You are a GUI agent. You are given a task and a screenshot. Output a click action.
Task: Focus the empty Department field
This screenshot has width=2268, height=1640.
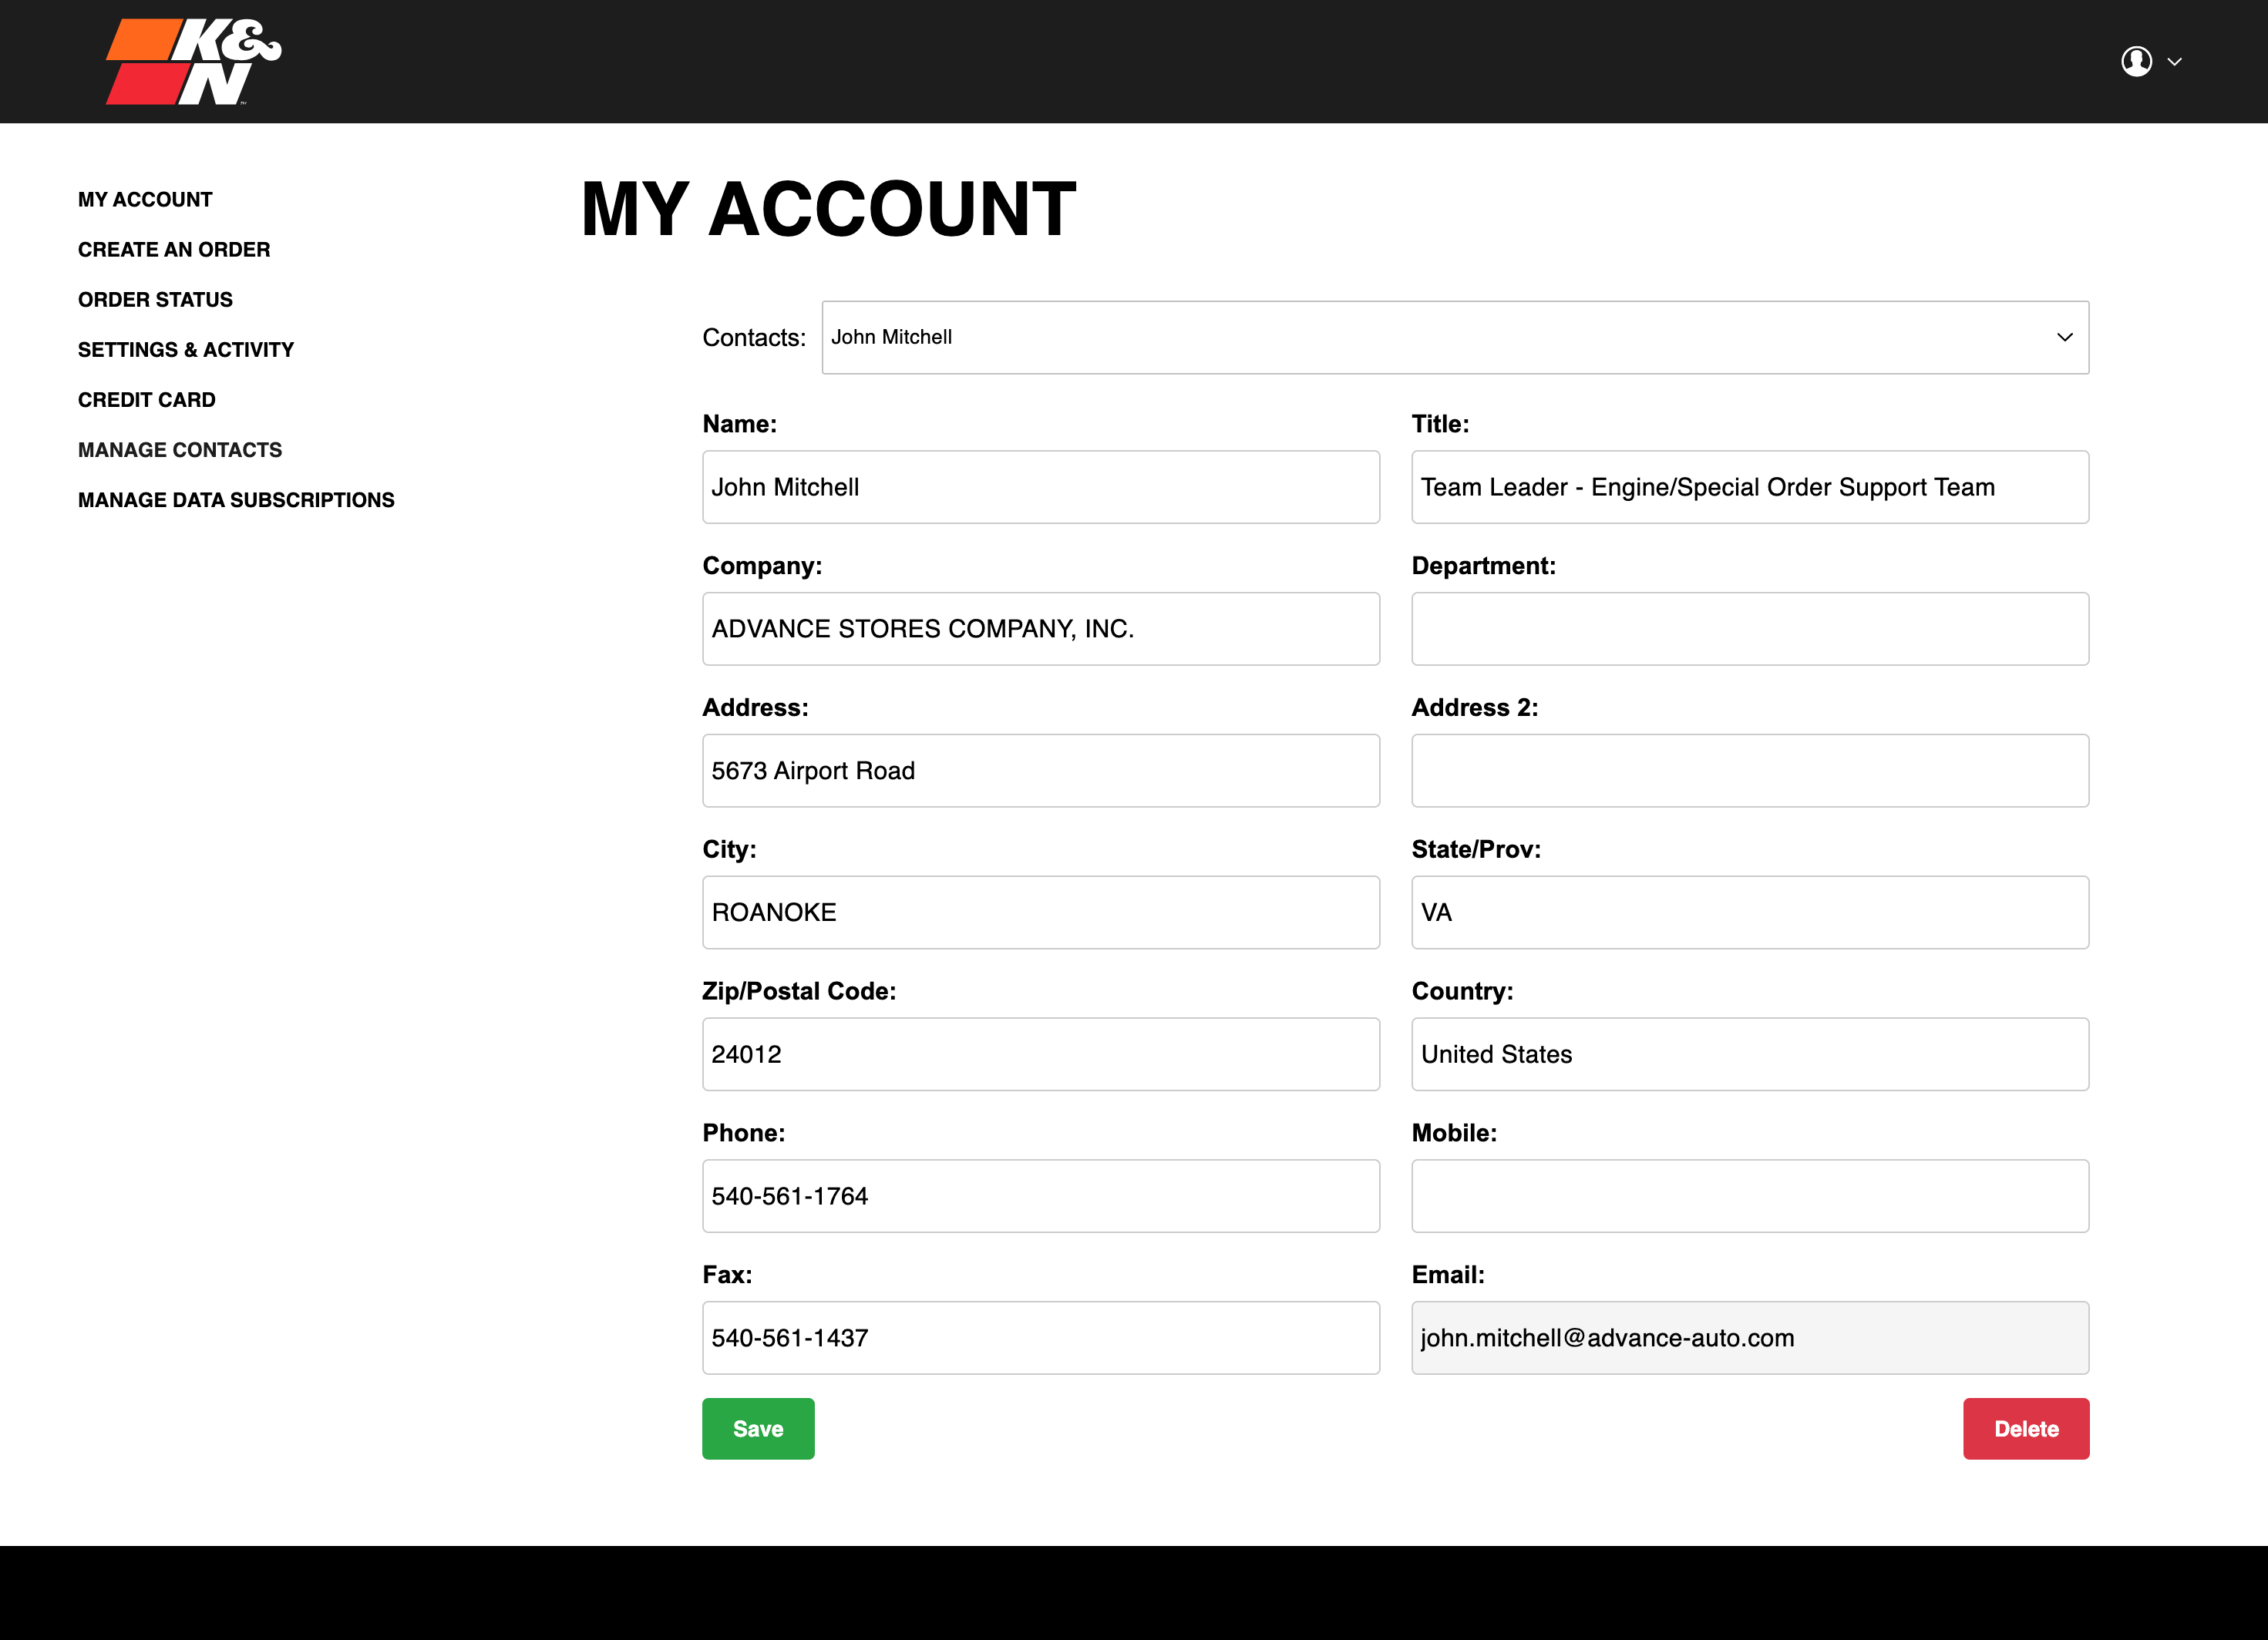pyautogui.click(x=1750, y=629)
